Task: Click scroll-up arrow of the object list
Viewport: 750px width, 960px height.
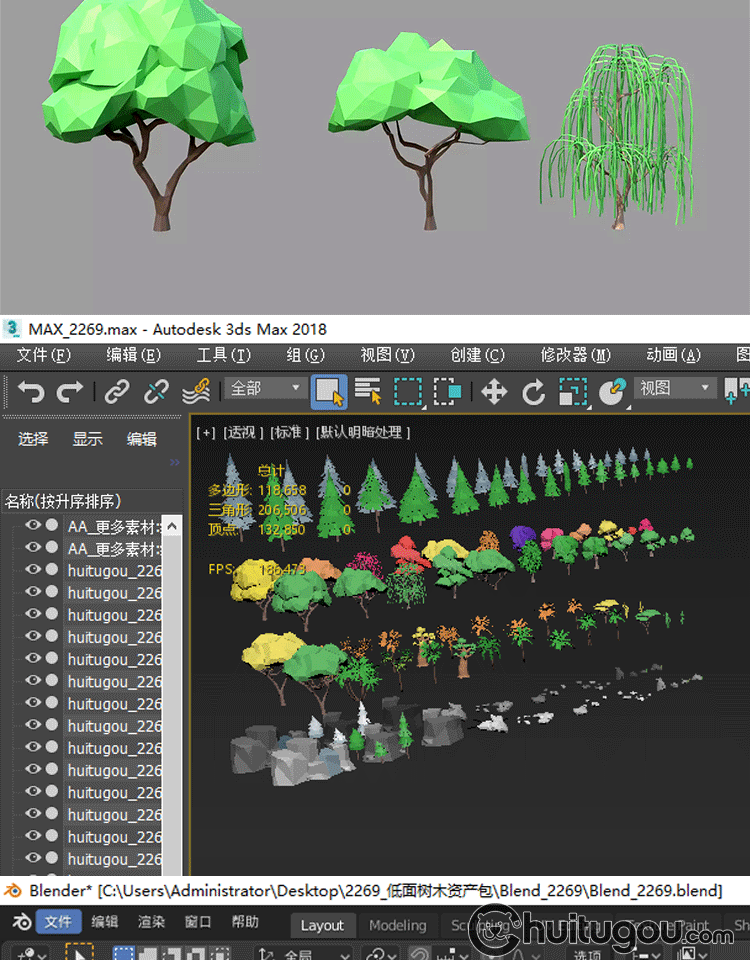Action: pos(172,525)
